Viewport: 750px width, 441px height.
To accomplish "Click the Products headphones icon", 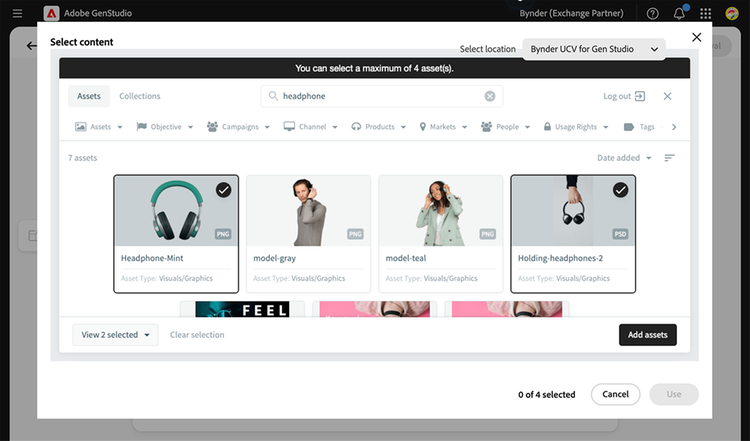I will coord(356,126).
